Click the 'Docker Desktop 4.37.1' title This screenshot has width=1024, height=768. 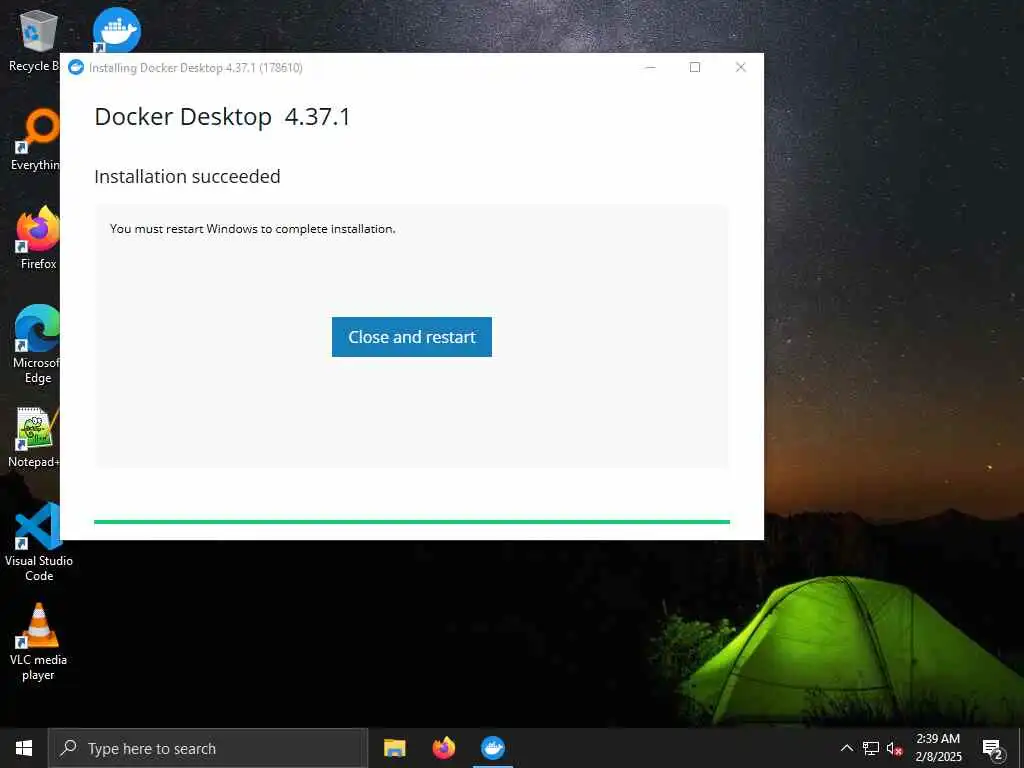click(x=223, y=117)
